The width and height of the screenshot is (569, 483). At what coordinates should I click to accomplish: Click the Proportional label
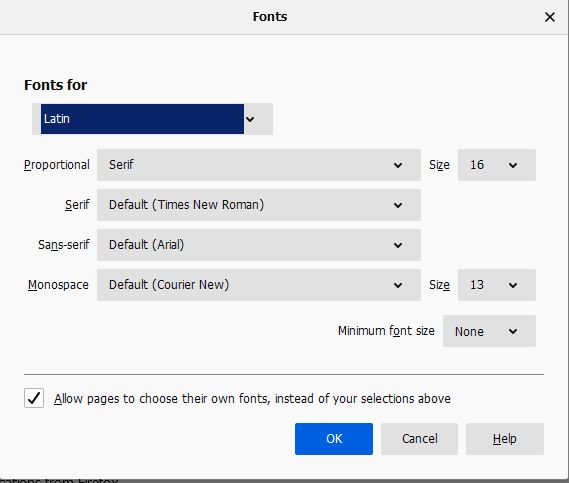point(57,165)
